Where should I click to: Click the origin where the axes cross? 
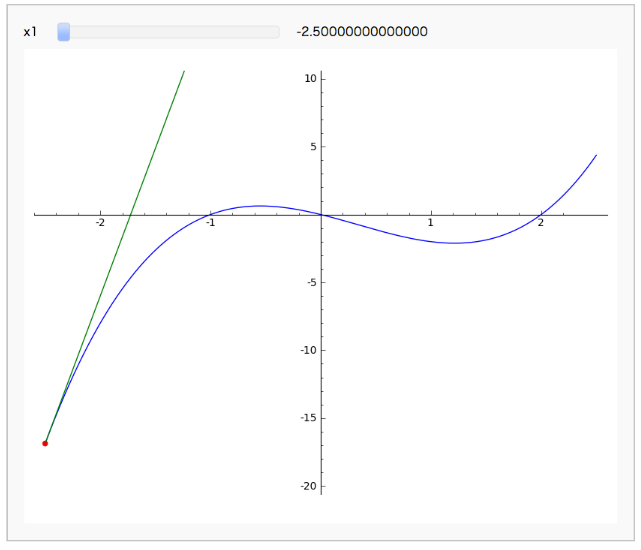coord(321,214)
